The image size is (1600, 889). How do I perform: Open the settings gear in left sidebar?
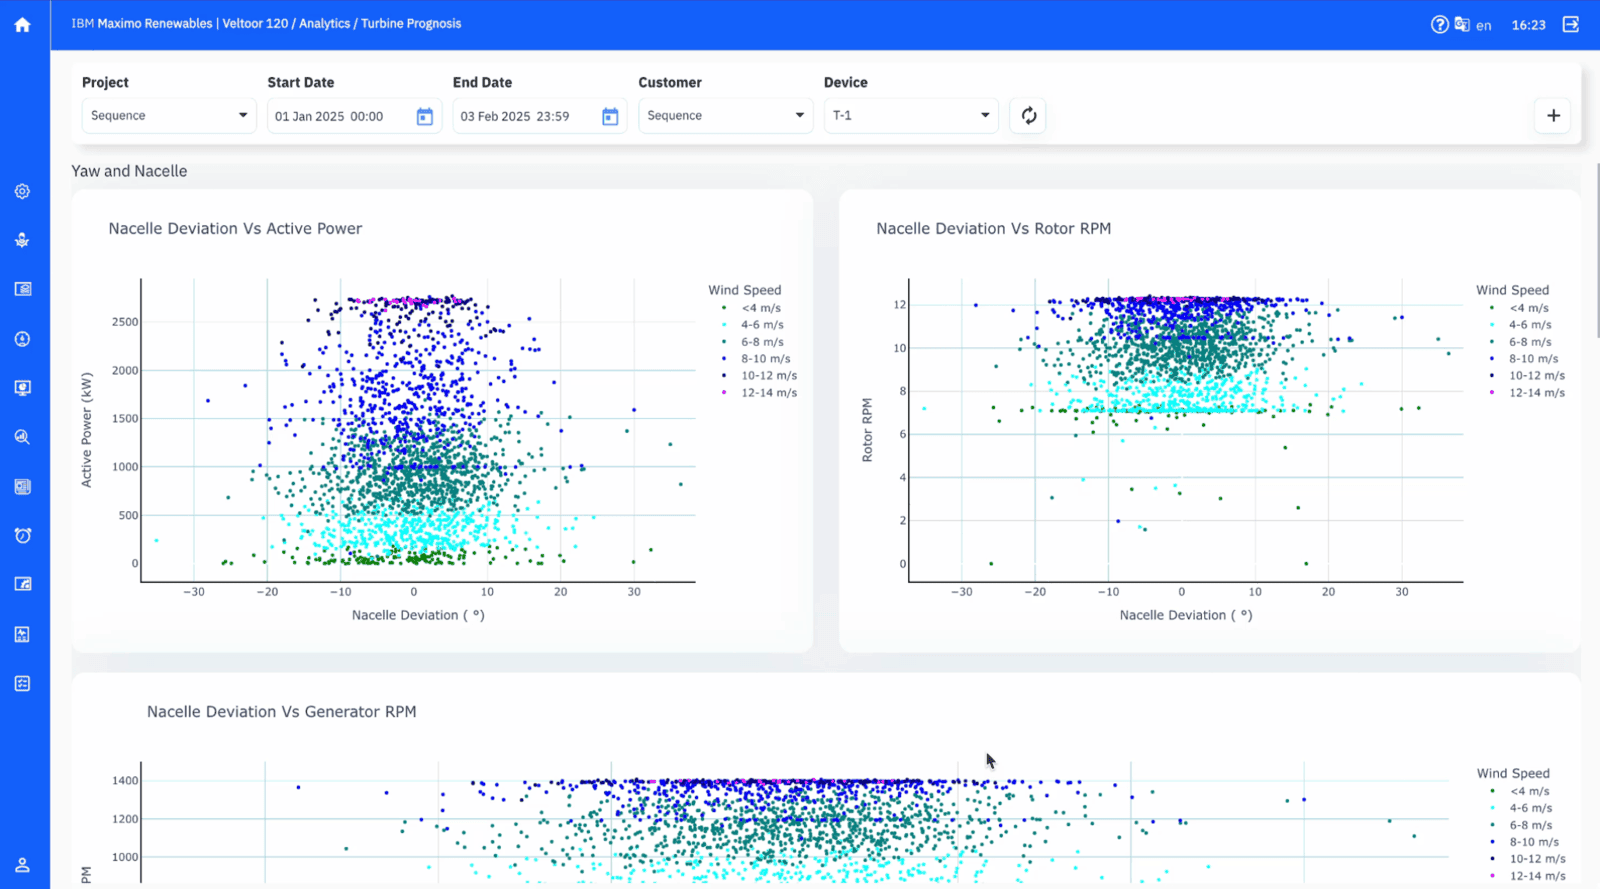coord(22,191)
